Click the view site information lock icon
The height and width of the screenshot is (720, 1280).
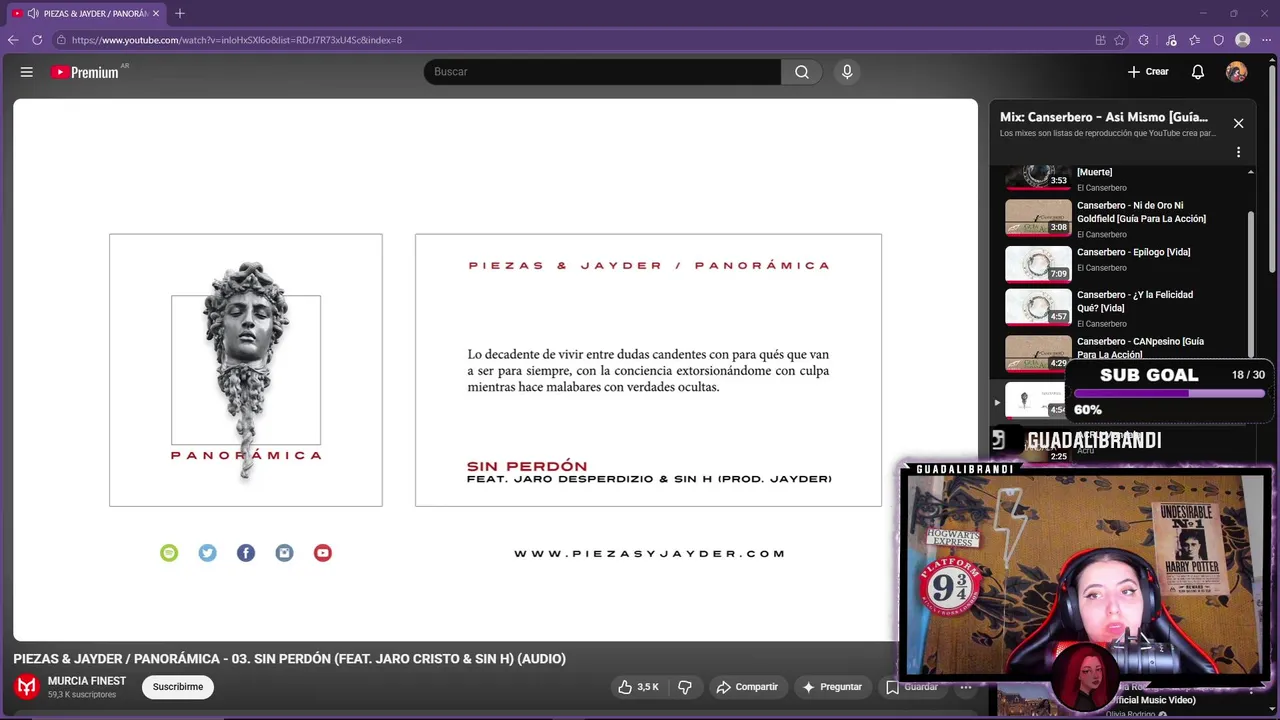(61, 40)
